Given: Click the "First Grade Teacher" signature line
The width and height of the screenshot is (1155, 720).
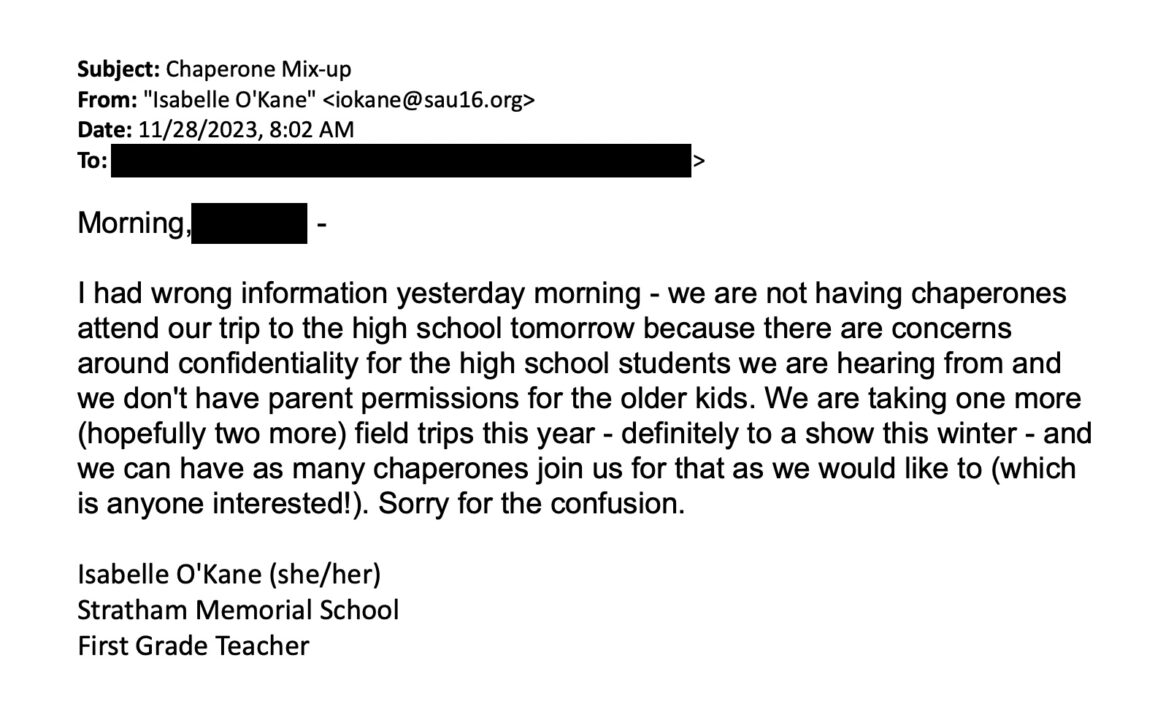Looking at the screenshot, I should 193,644.
